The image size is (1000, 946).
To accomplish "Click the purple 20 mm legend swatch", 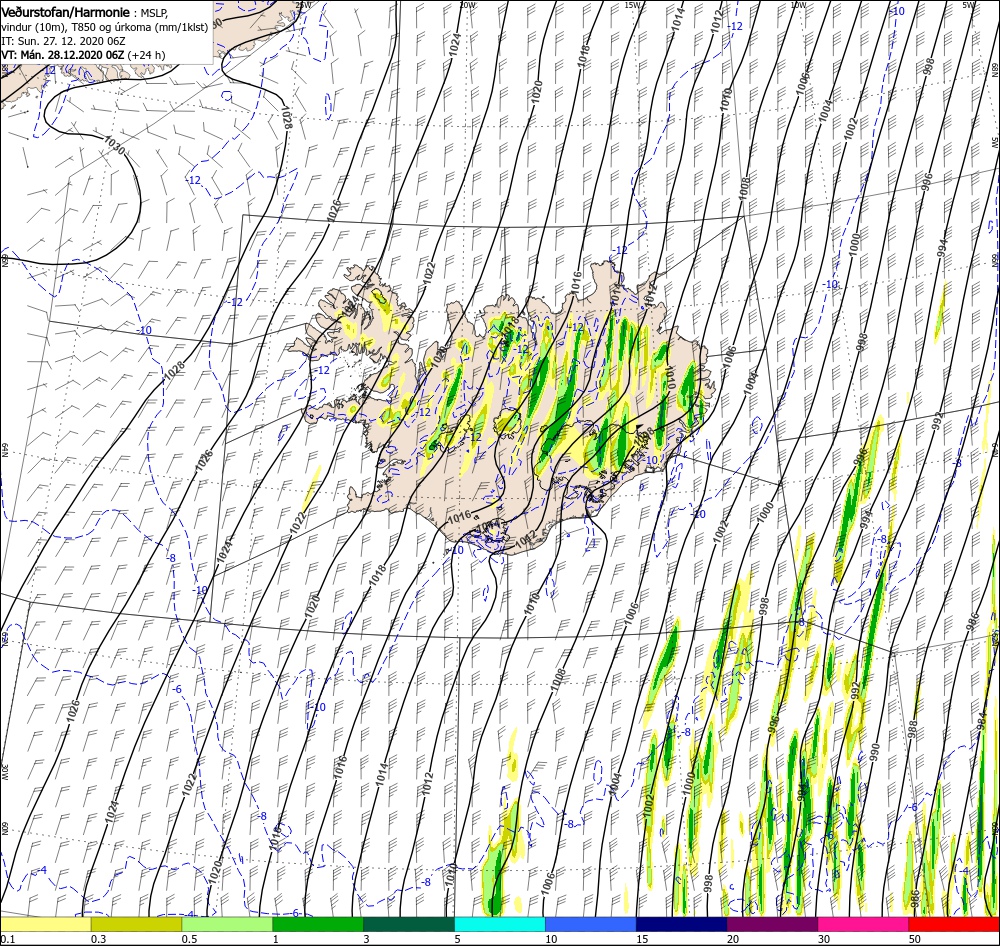I will [x=772, y=924].
